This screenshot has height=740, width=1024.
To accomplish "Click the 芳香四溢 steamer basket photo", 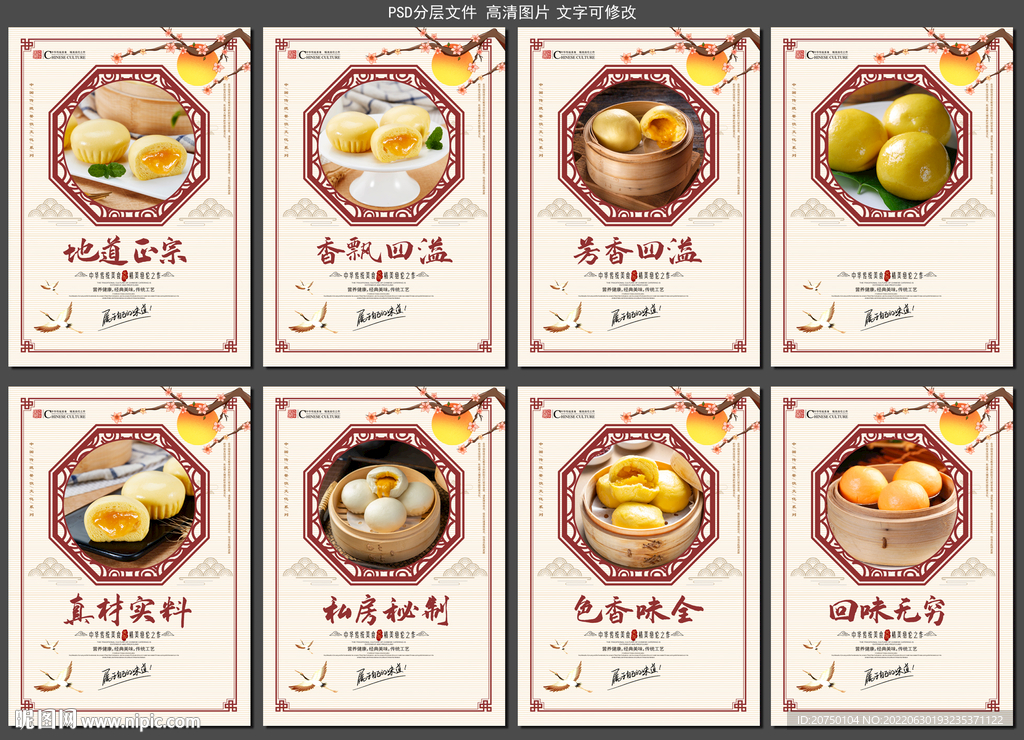I will [x=638, y=146].
